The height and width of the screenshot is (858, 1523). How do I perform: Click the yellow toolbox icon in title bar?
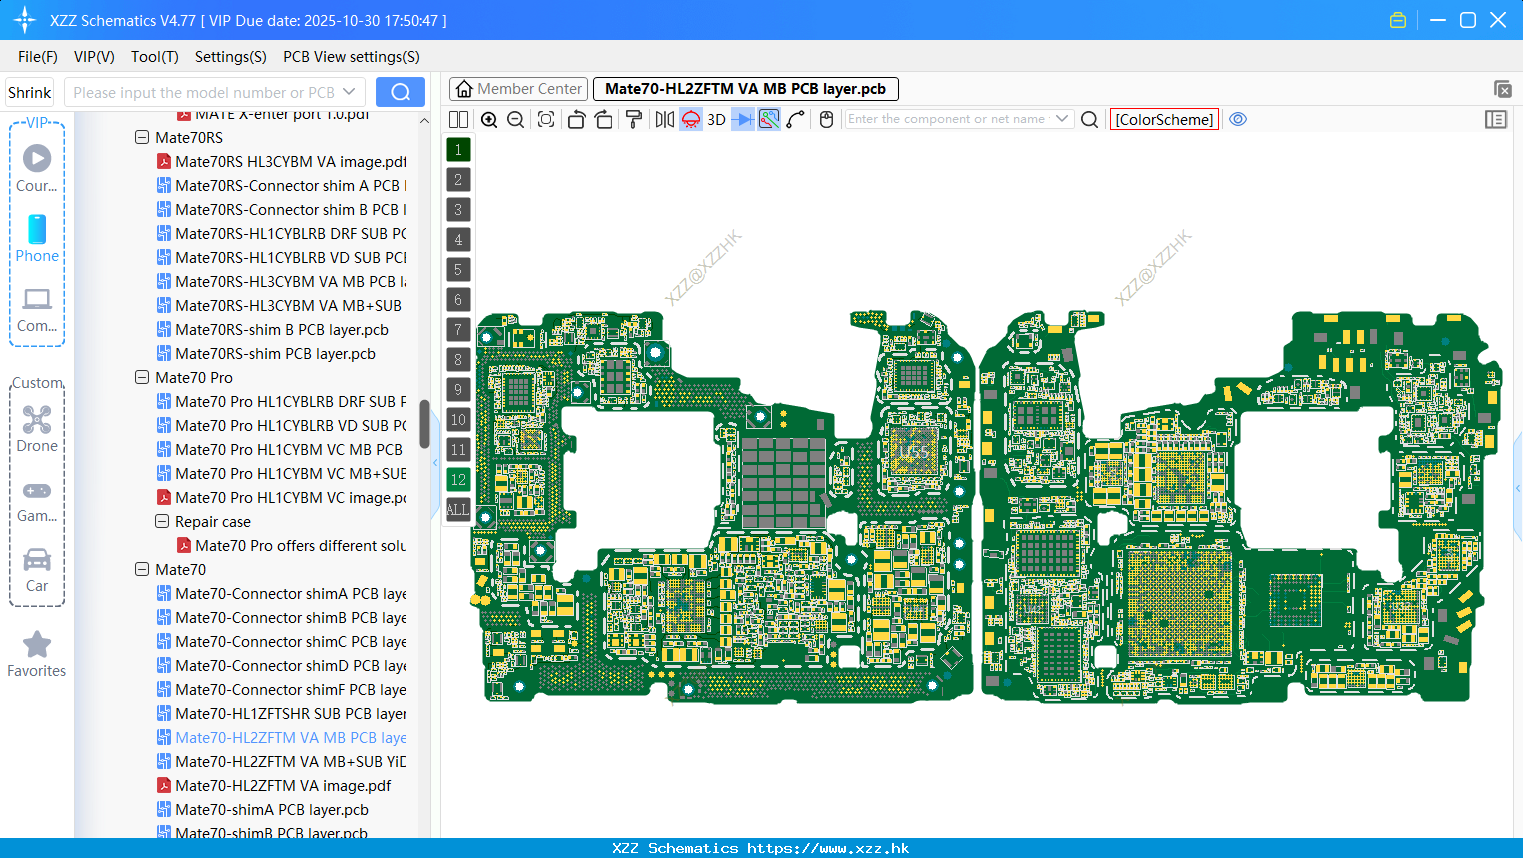(x=1398, y=20)
